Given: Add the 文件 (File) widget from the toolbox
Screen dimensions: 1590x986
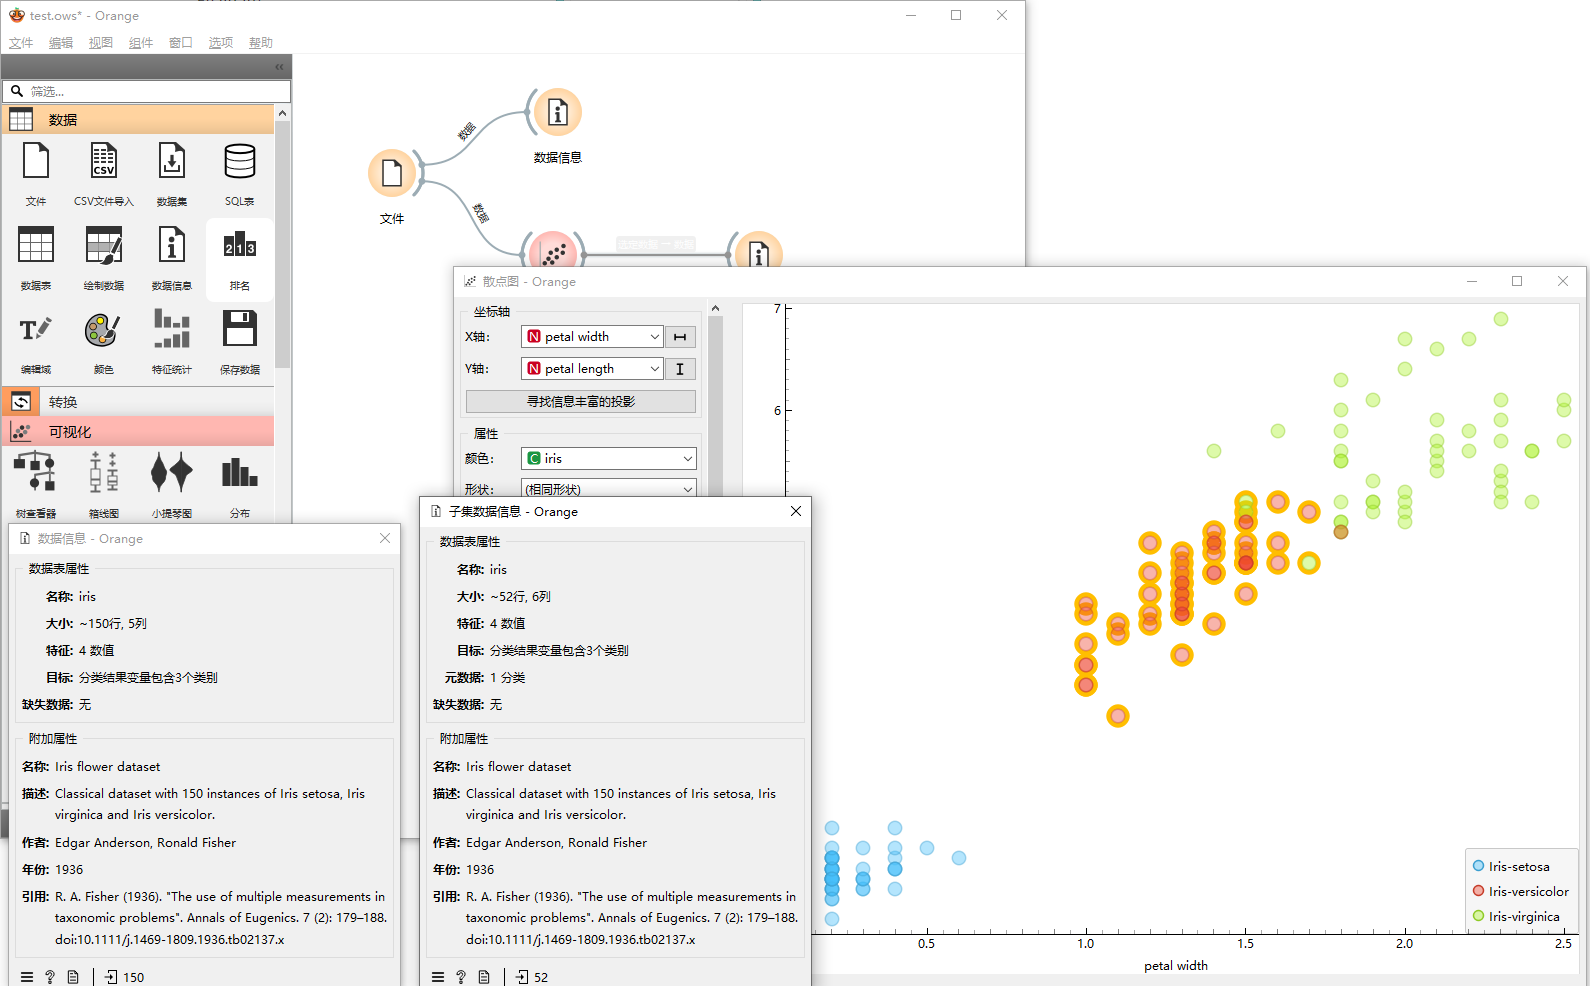Looking at the screenshot, I should 36,174.
